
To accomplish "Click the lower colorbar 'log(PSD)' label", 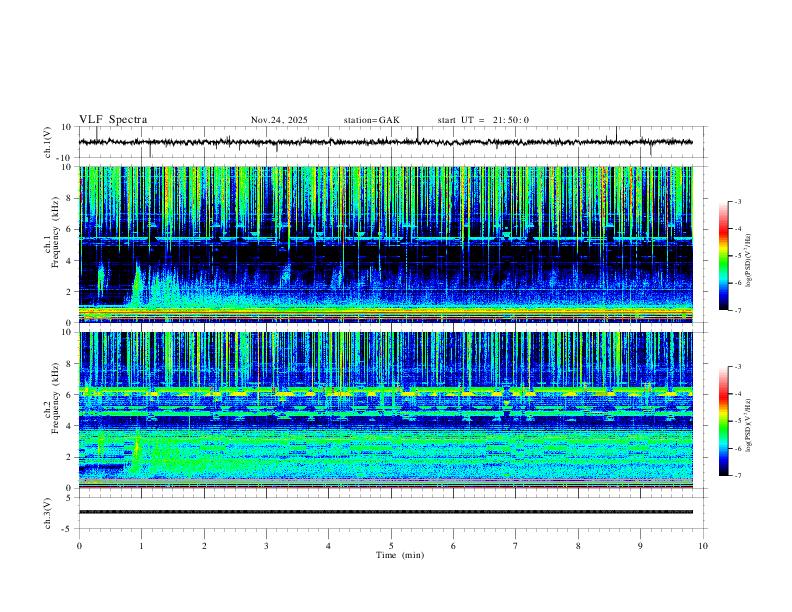I will 748,425.
